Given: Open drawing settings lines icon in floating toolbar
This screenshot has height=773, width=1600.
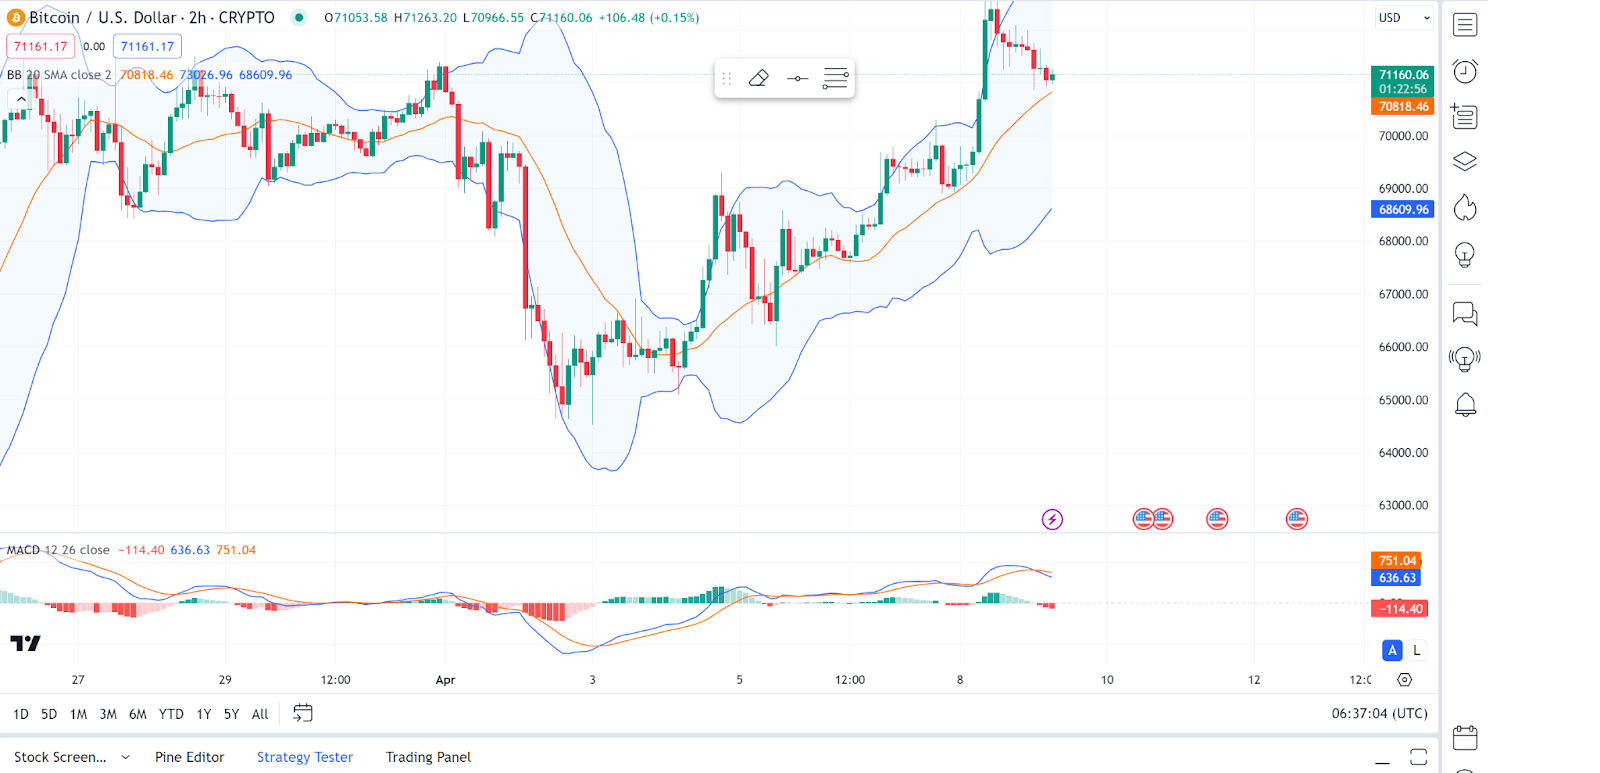Looking at the screenshot, I should (x=835, y=78).
